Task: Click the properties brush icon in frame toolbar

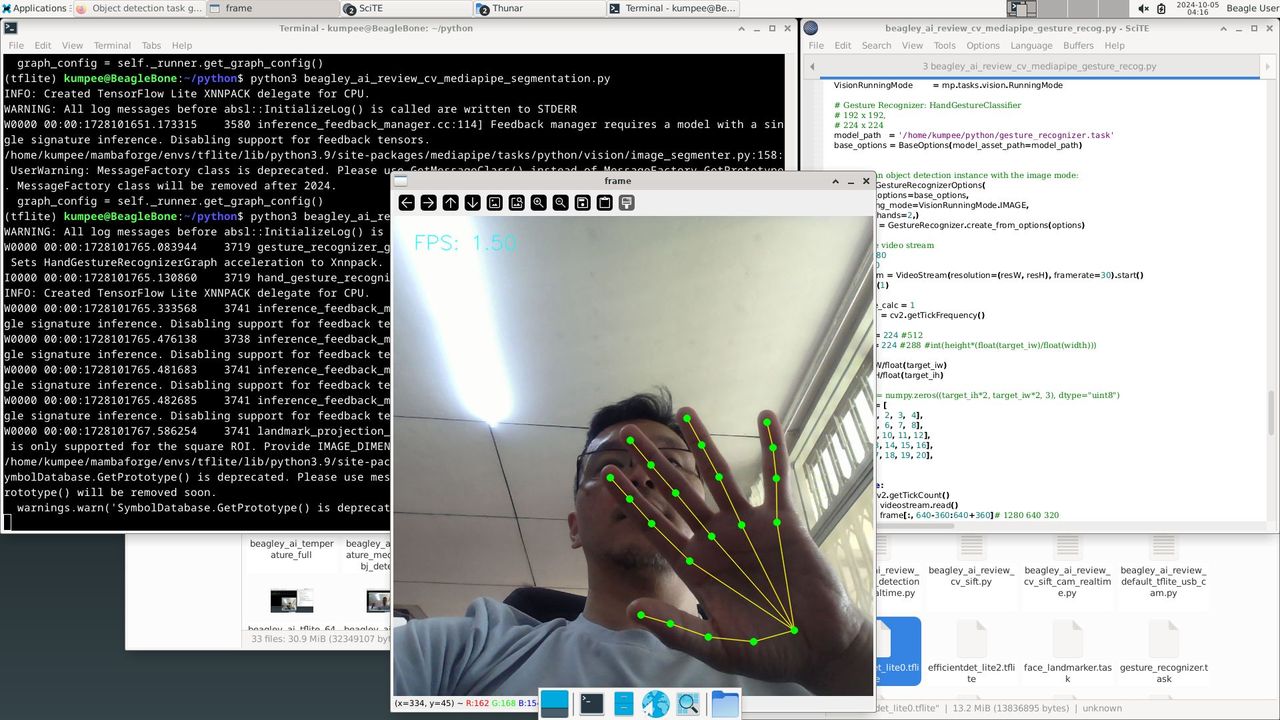Action: (x=626, y=203)
